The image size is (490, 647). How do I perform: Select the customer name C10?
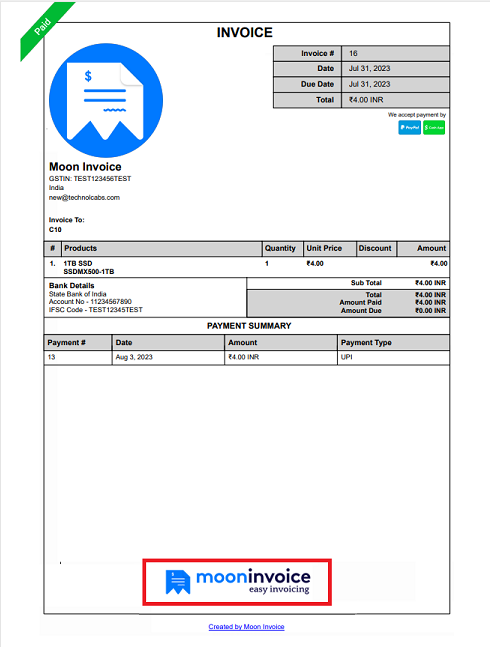(x=55, y=229)
